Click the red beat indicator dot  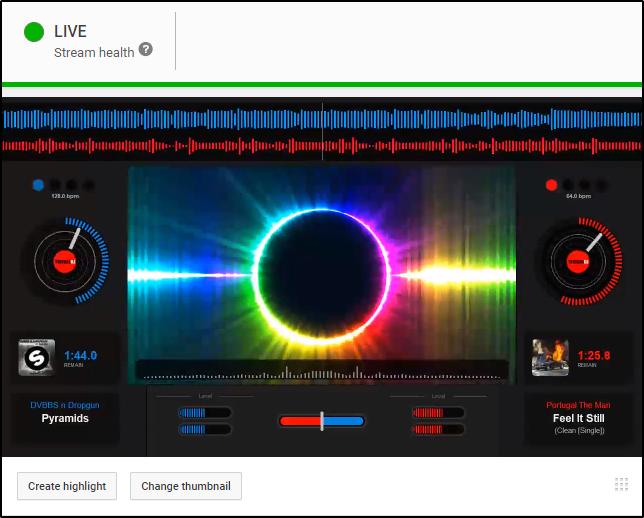click(551, 185)
